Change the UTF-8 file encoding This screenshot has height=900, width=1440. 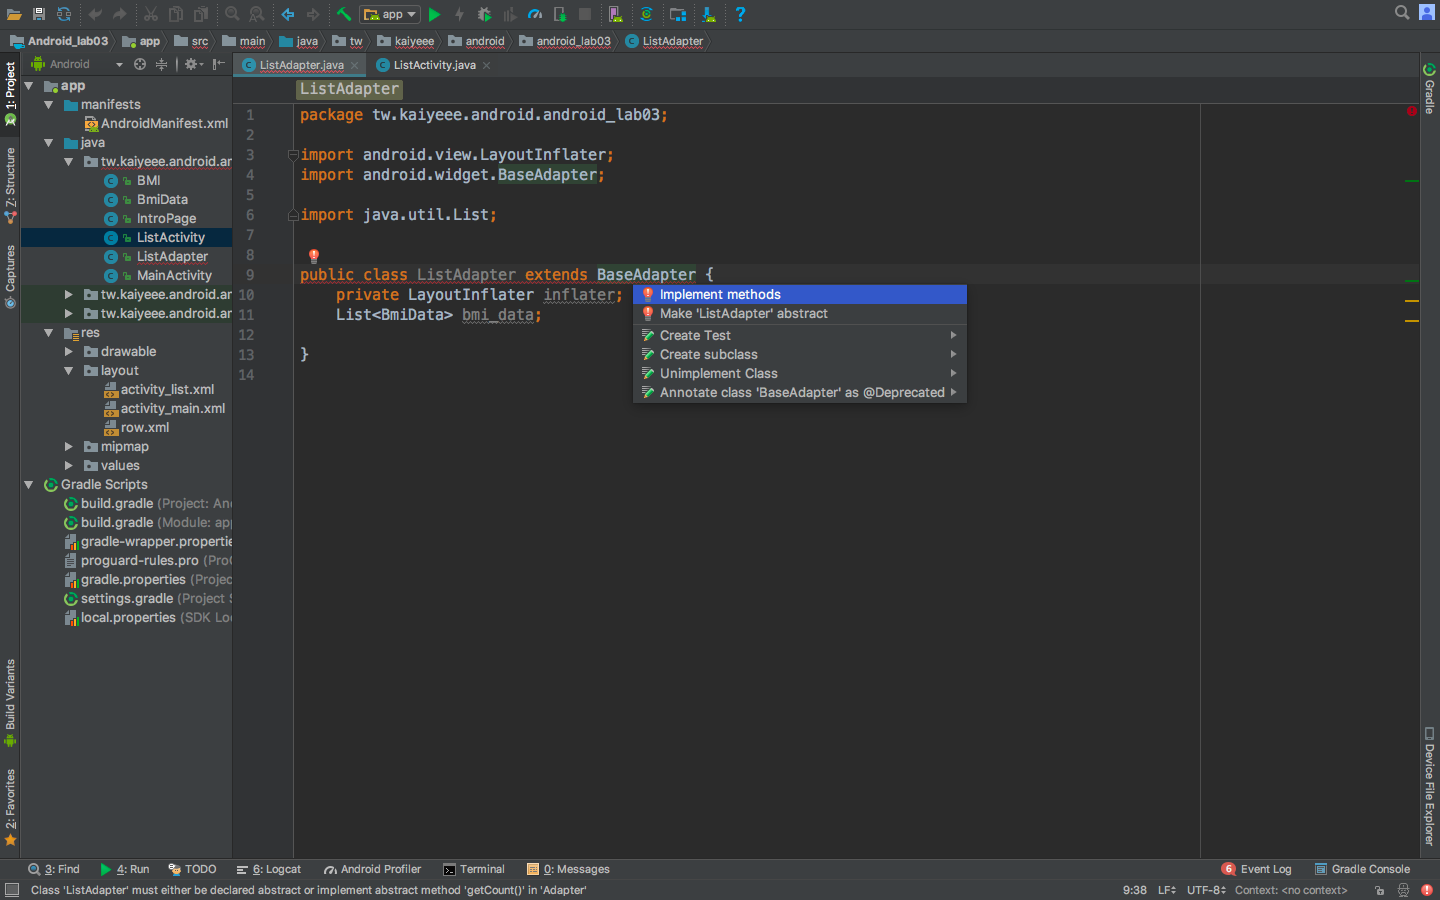pyautogui.click(x=1206, y=890)
